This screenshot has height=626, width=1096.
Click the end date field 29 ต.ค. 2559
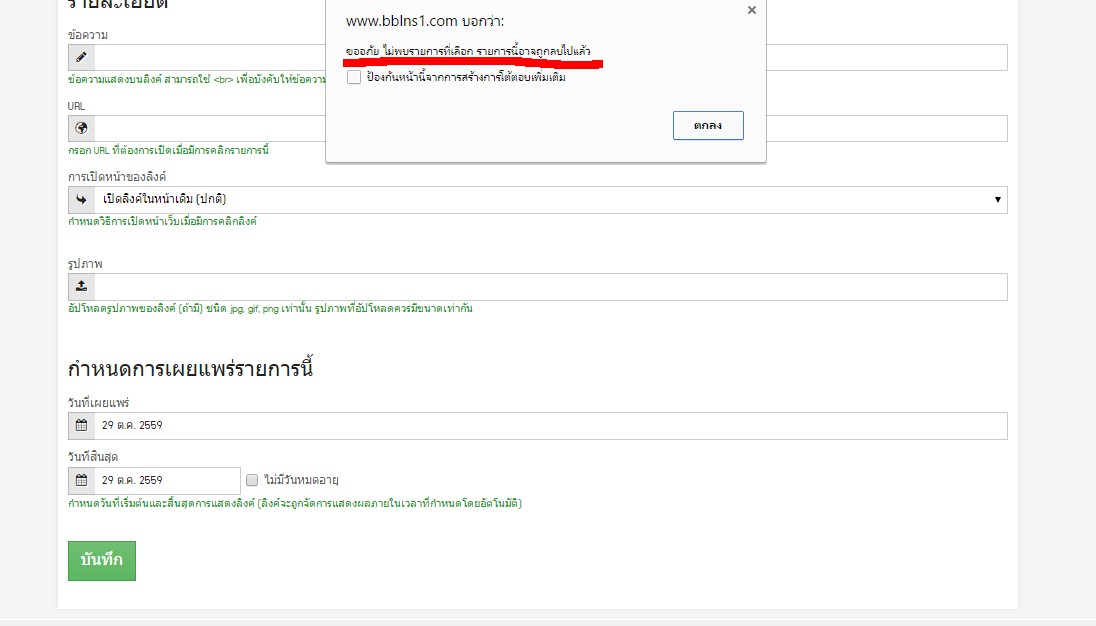[168, 481]
